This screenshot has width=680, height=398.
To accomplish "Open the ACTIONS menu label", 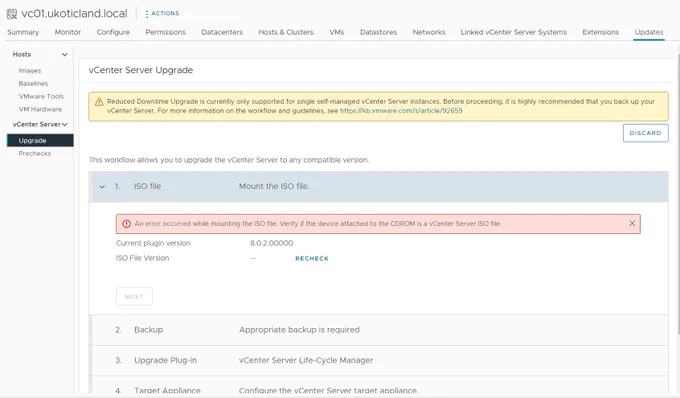I will coord(165,13).
